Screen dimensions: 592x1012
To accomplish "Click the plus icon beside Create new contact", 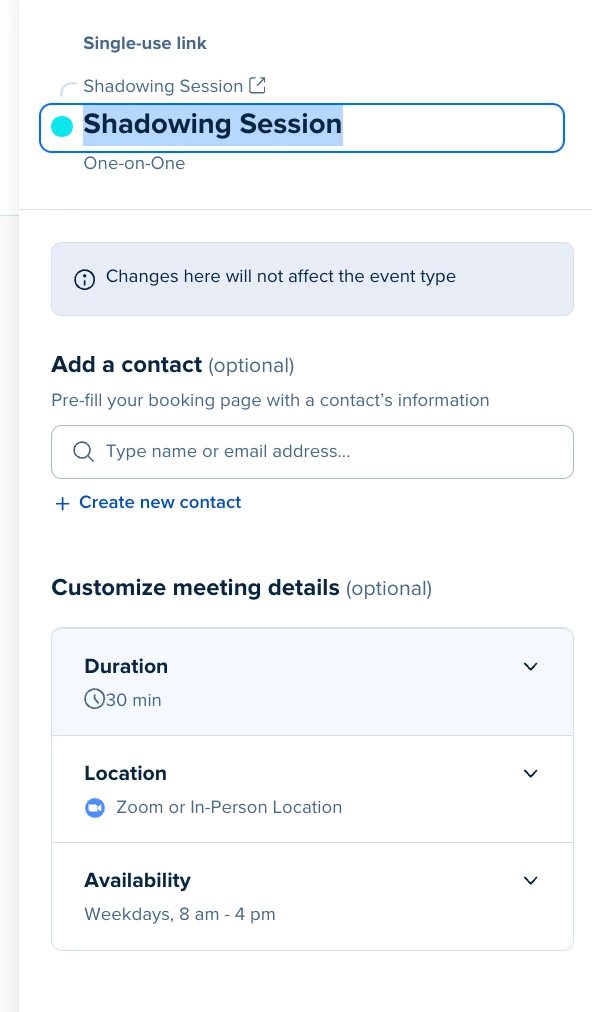I will click(63, 503).
